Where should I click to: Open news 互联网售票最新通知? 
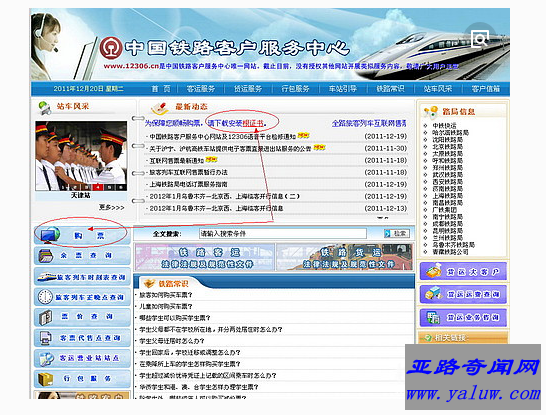pyautogui.click(x=177, y=160)
